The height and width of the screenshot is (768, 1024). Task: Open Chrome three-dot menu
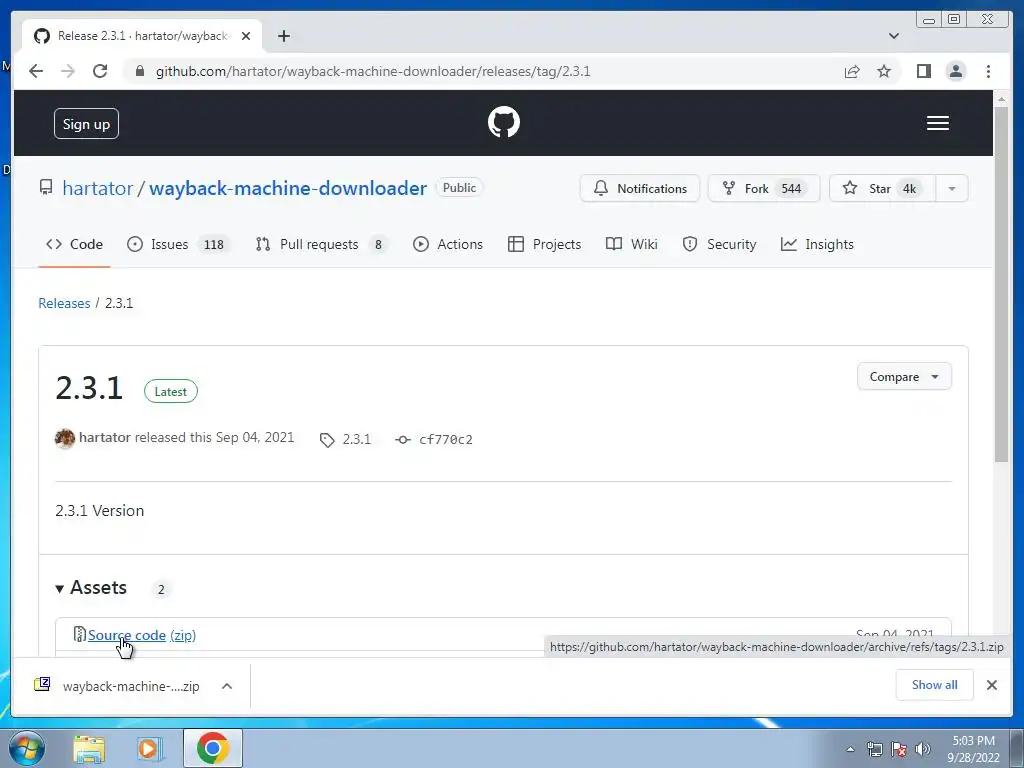[988, 71]
